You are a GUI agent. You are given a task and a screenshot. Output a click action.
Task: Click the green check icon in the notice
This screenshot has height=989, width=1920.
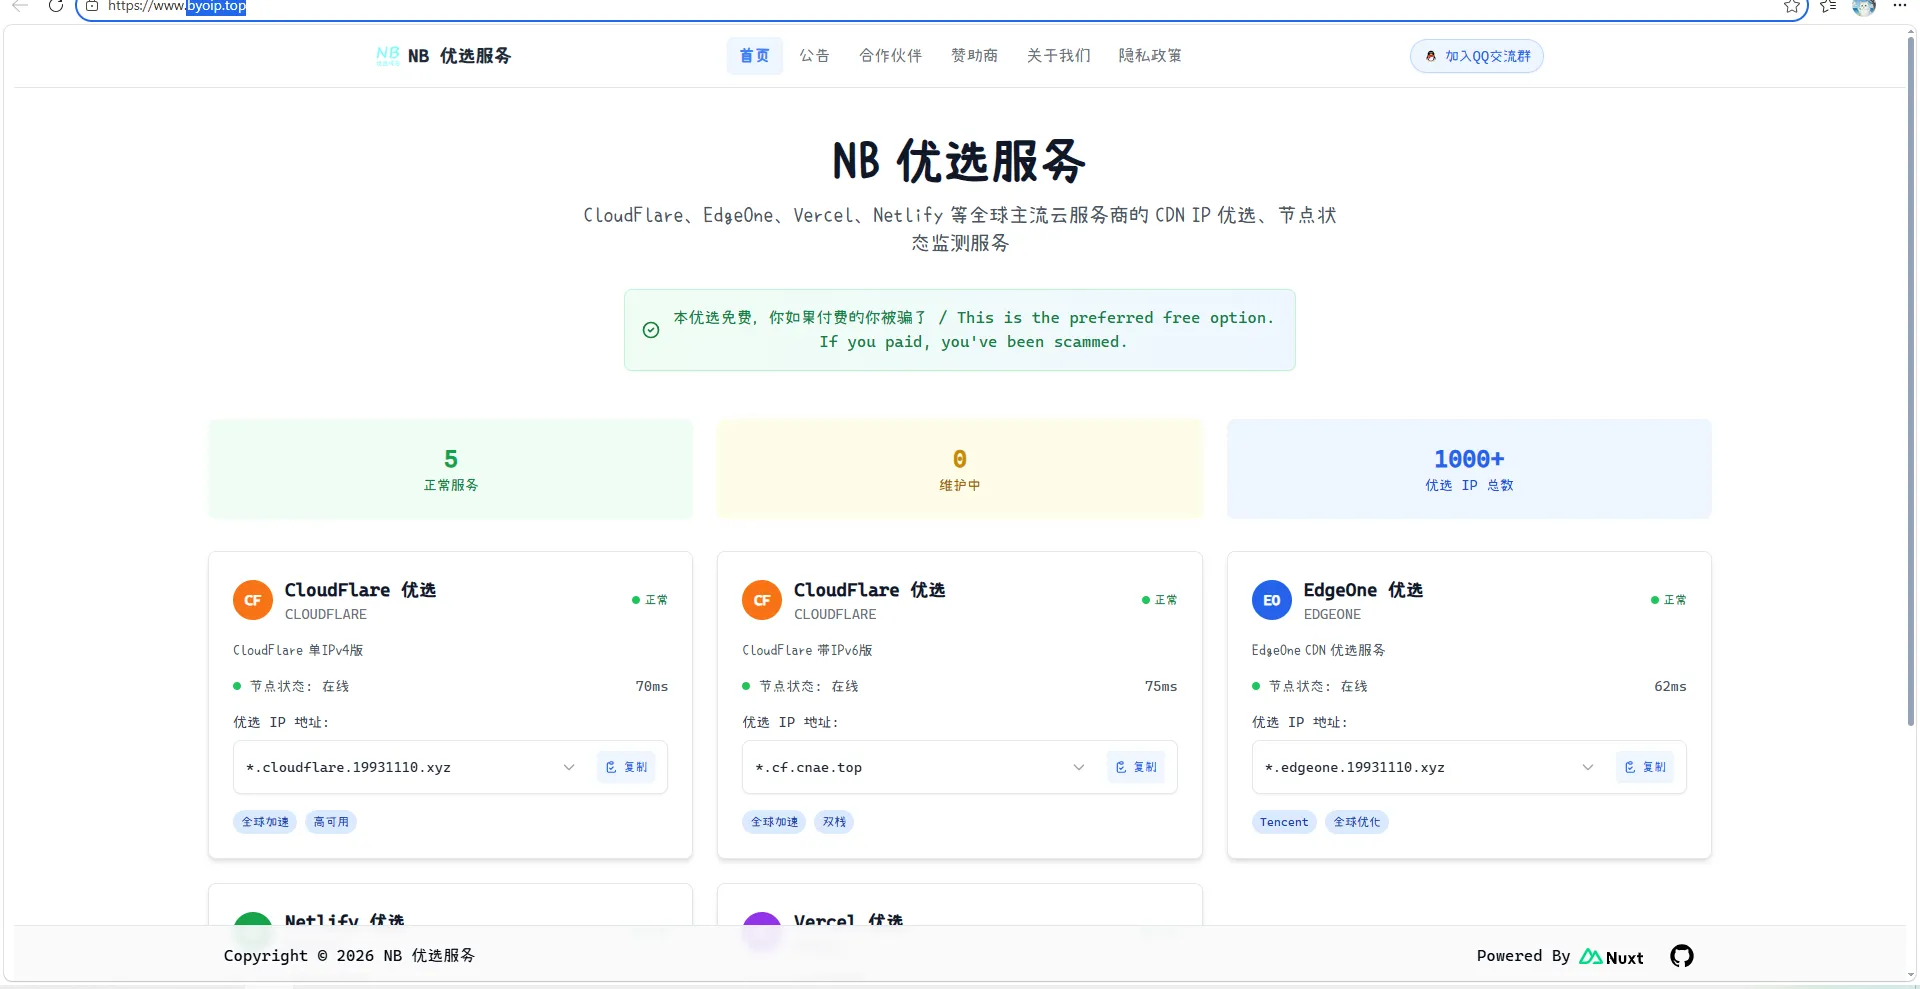point(651,330)
